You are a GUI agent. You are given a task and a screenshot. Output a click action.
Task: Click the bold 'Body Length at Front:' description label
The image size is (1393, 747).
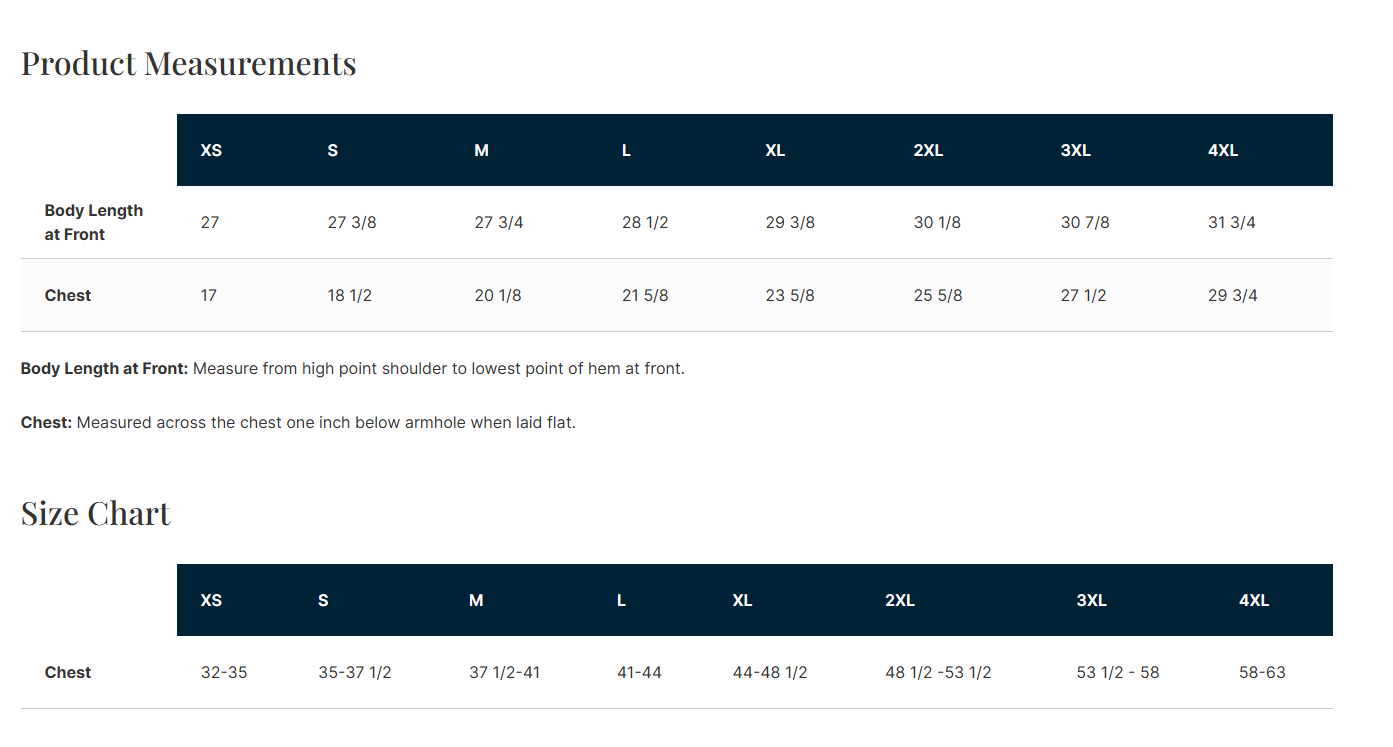click(104, 369)
